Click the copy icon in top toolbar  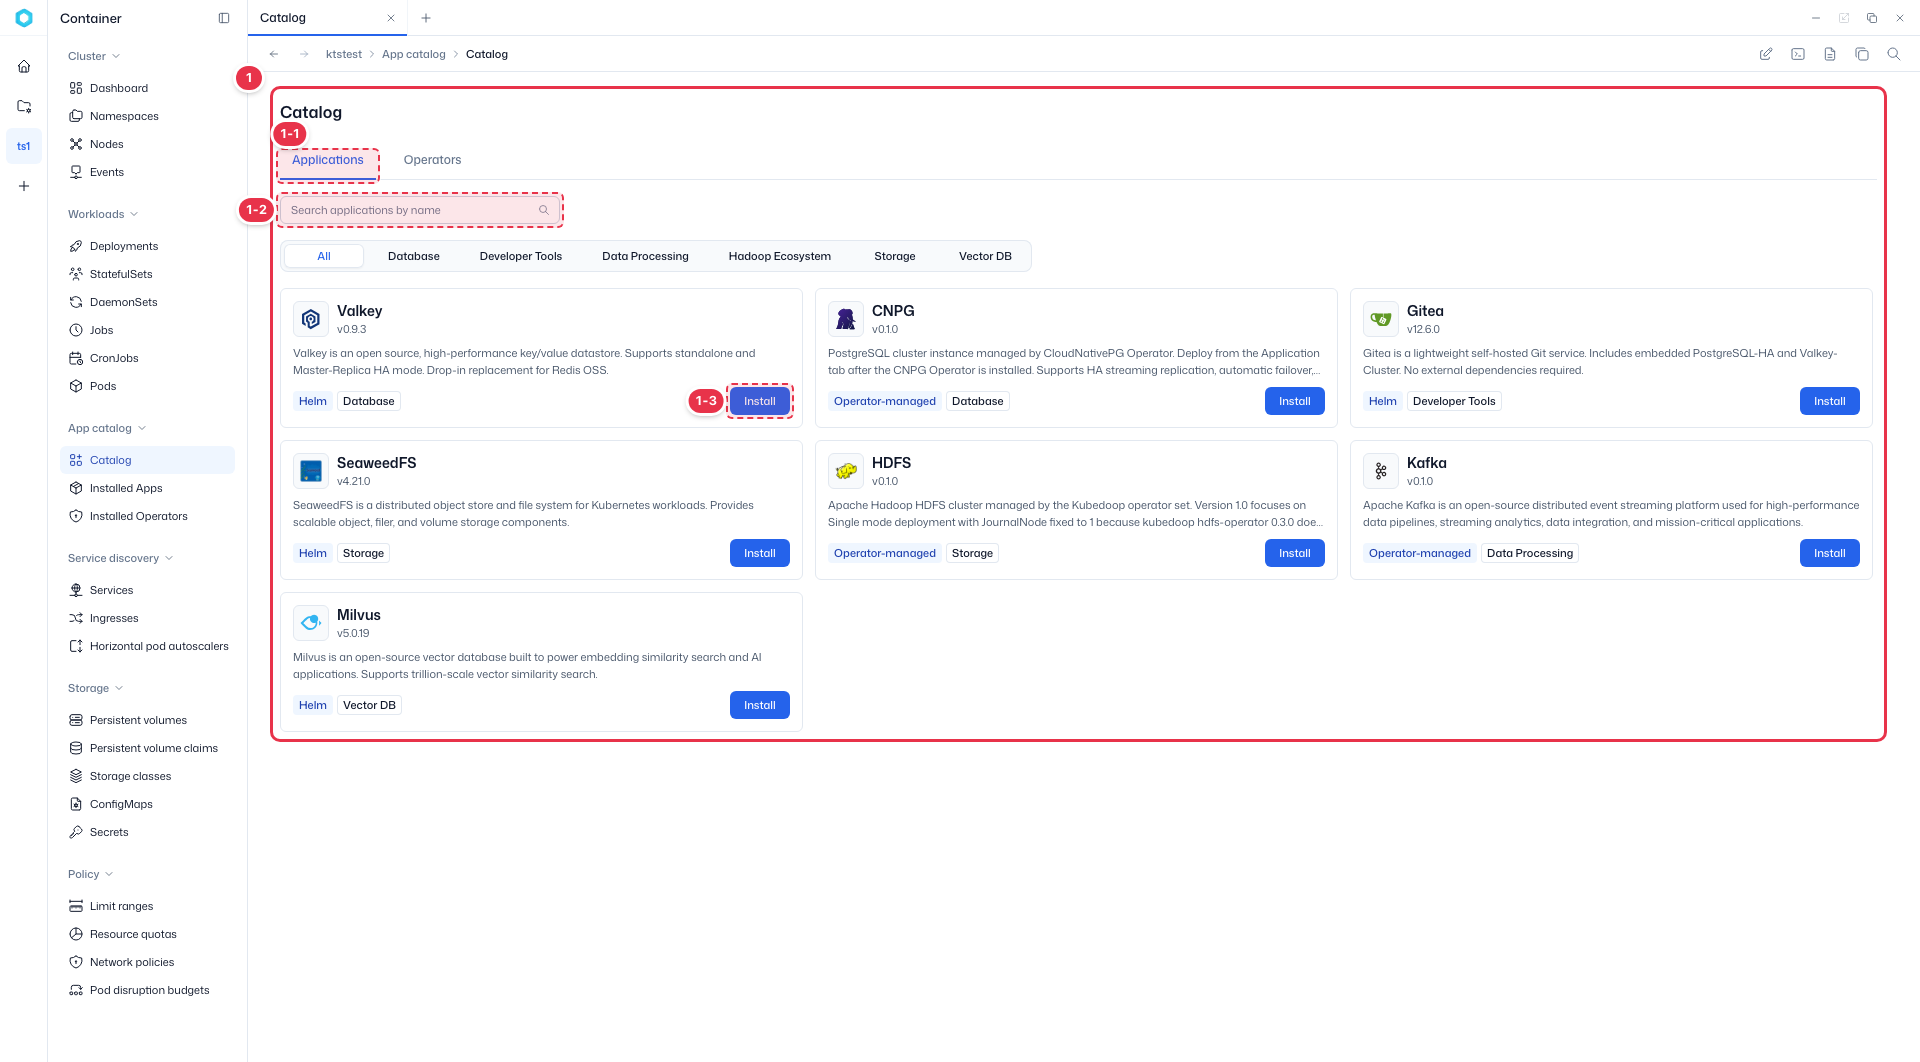pos(1862,54)
